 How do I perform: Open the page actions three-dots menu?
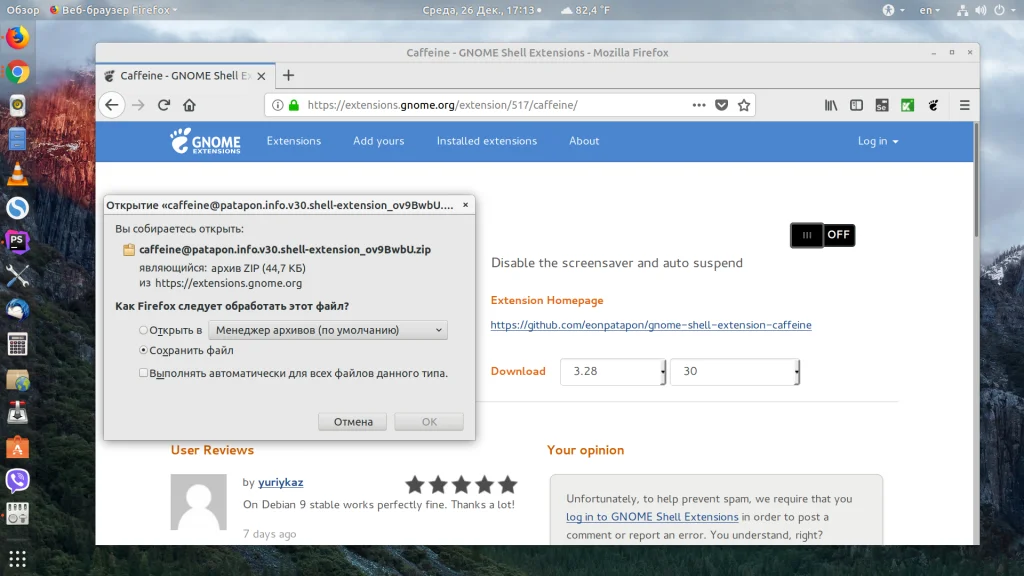coord(699,105)
